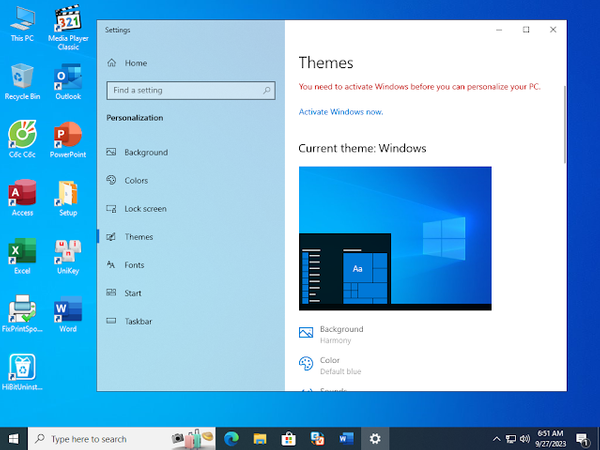Select the This PC desktop icon
This screenshot has width=600, height=450.
pos(22,24)
